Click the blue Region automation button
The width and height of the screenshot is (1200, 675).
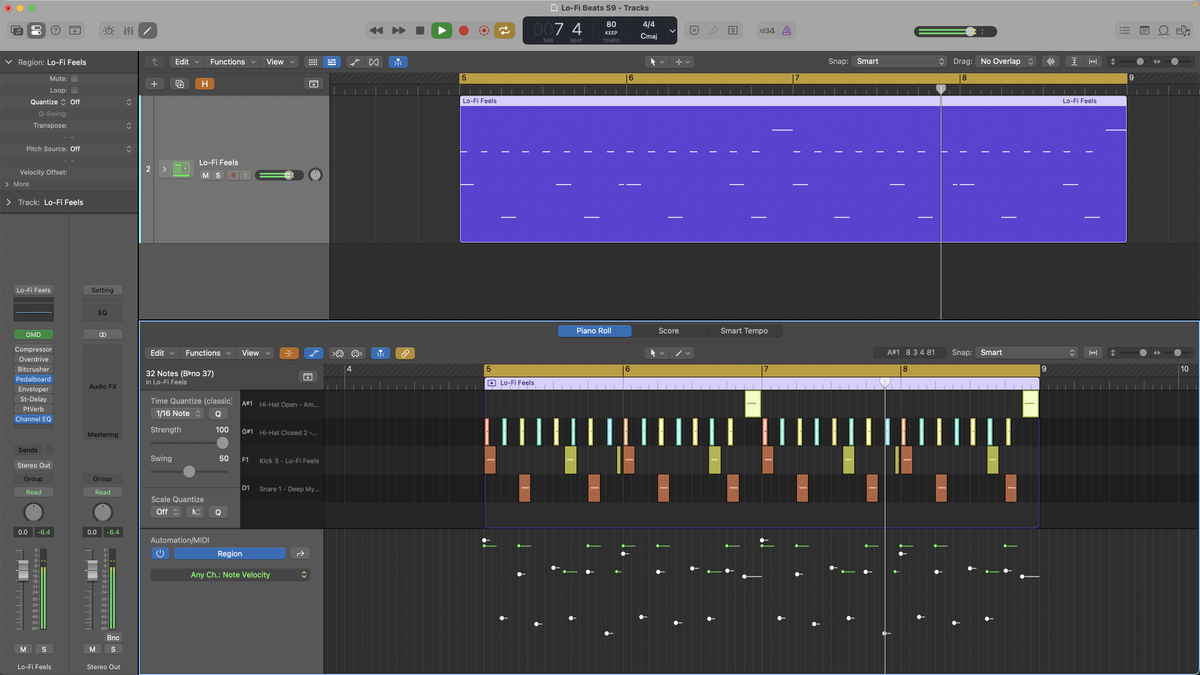pos(230,553)
